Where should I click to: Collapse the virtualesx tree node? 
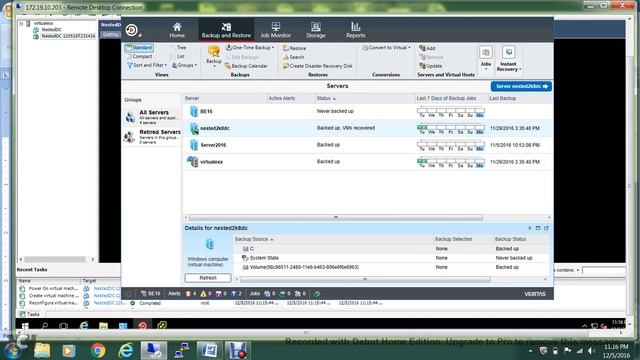point(21,24)
